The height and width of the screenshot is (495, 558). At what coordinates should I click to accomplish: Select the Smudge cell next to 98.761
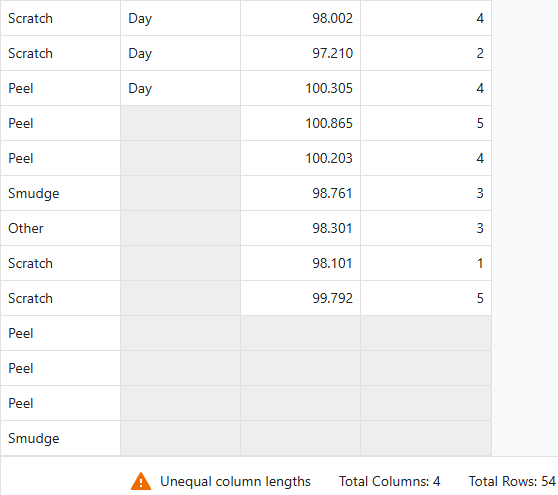[x=60, y=193]
